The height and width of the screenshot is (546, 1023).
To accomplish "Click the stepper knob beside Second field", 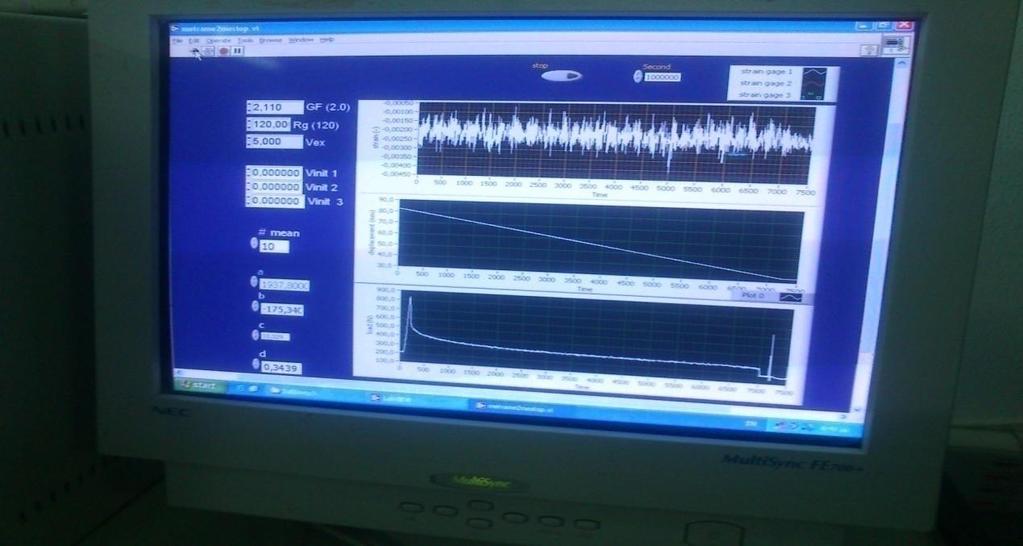I will [x=638, y=77].
